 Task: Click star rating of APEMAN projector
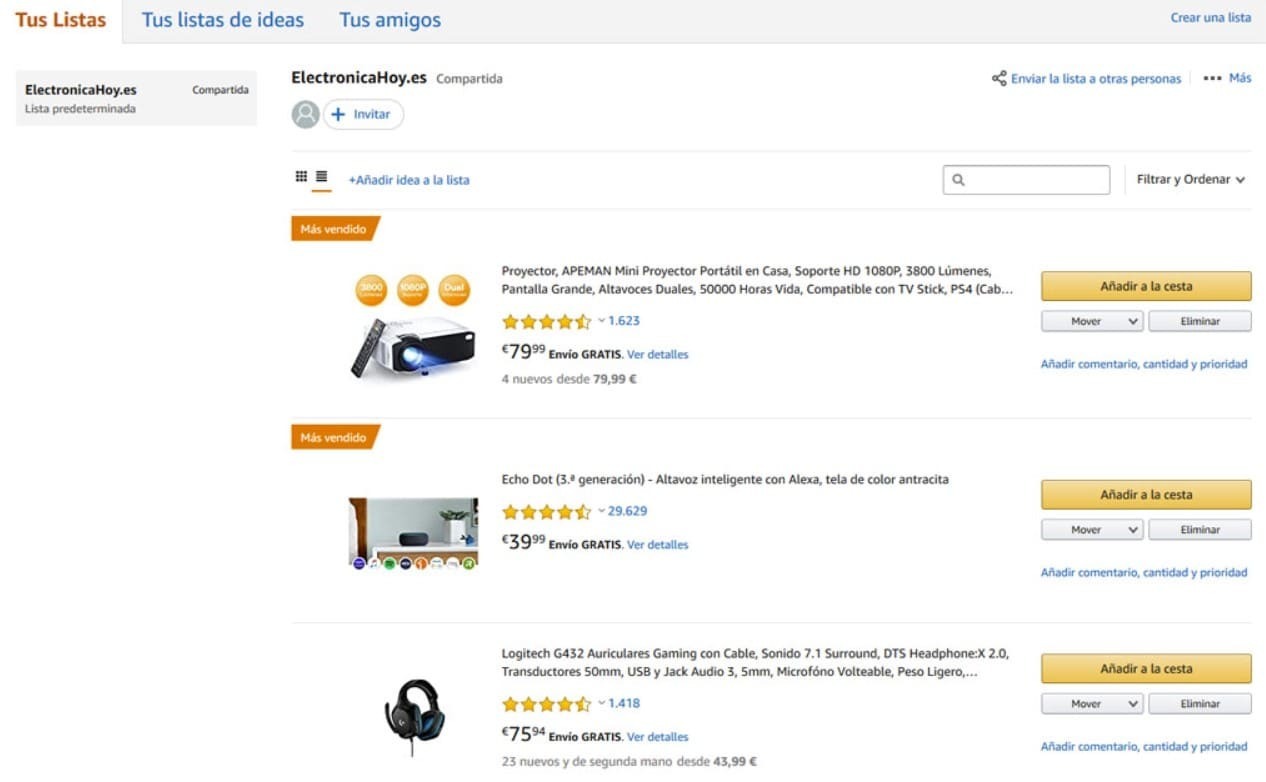(546, 321)
